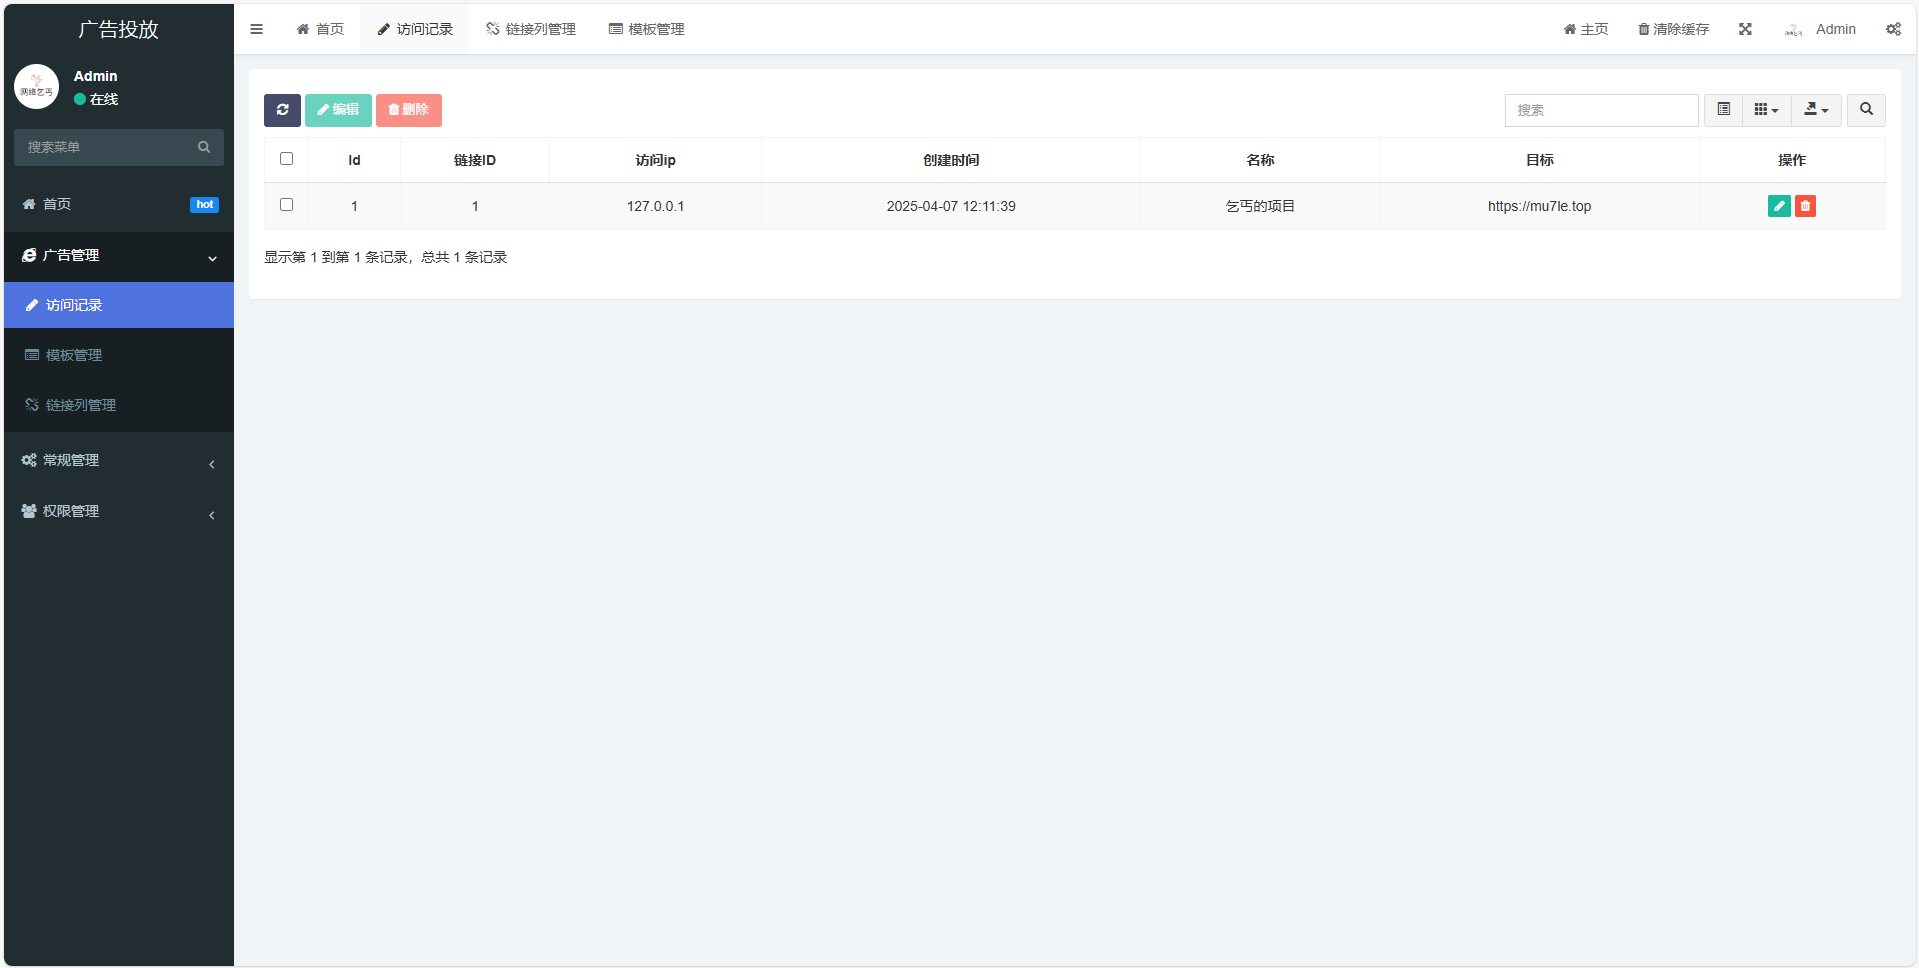1919x968 pixels.
Task: Click the red 删除 button in toolbar
Action: [408, 110]
